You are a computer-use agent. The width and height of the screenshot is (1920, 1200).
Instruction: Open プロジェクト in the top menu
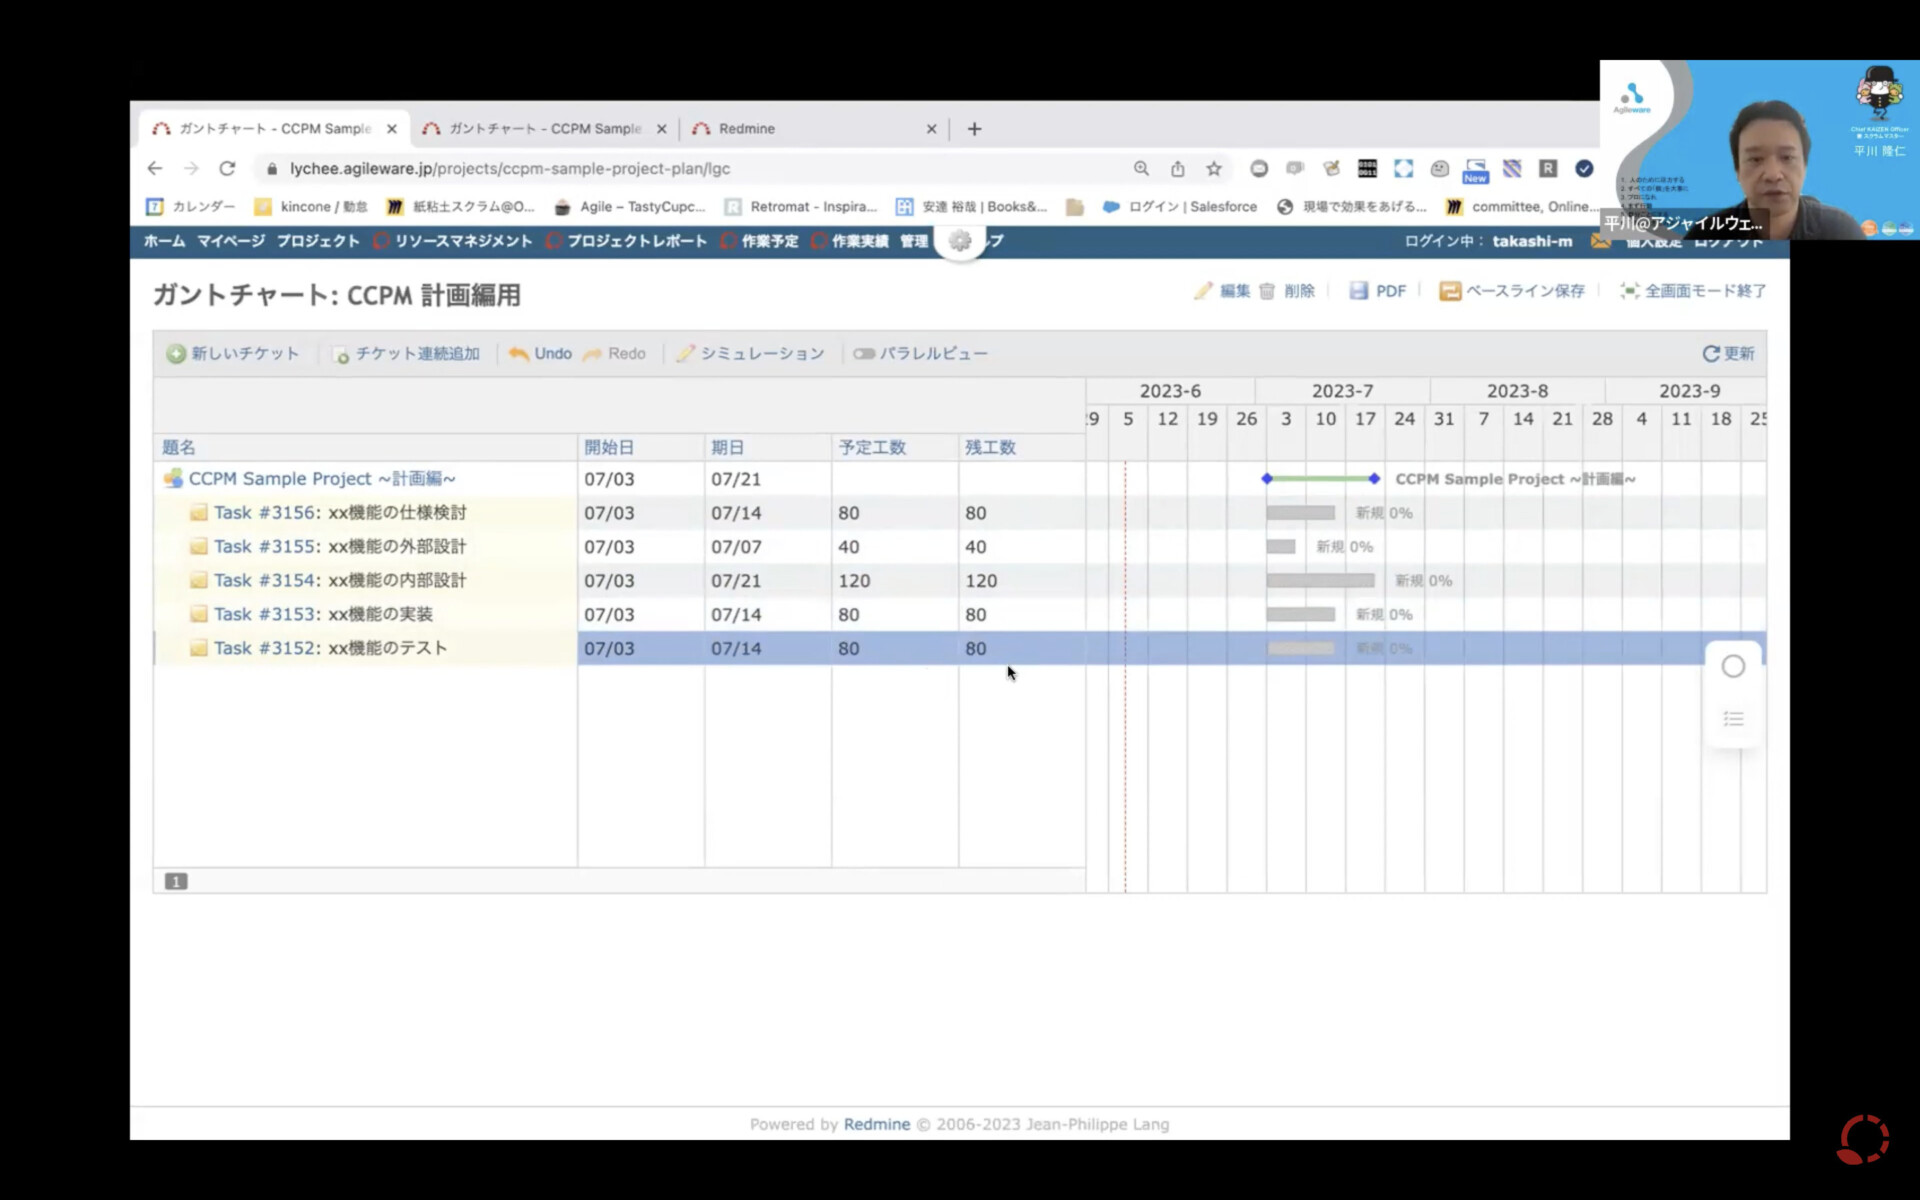pyautogui.click(x=318, y=241)
